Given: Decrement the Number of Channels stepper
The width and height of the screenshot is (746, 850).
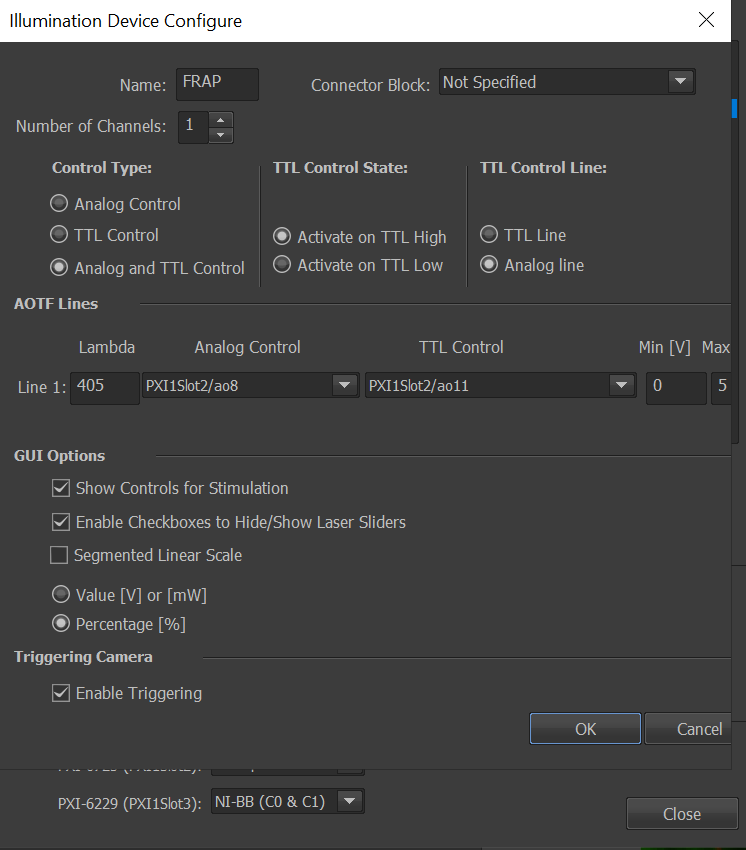Looking at the screenshot, I should 222,133.
